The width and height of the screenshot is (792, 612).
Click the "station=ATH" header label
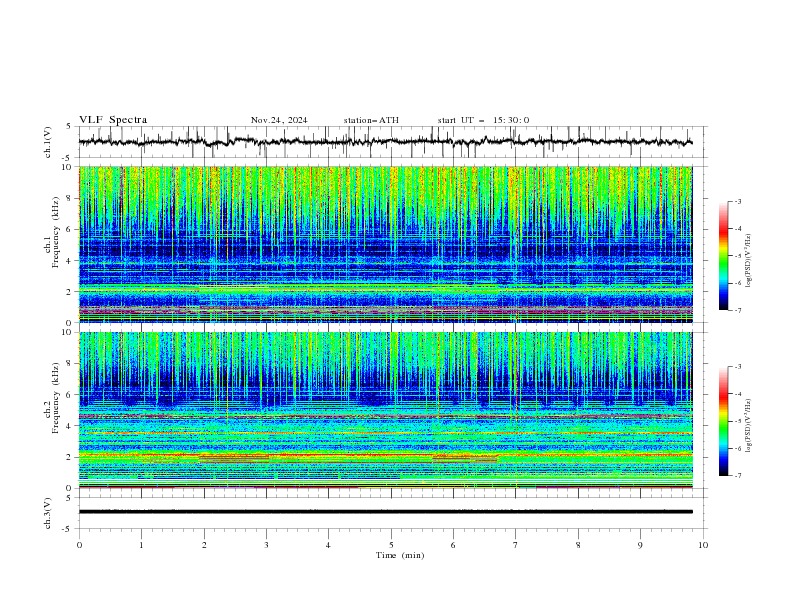pyautogui.click(x=371, y=120)
